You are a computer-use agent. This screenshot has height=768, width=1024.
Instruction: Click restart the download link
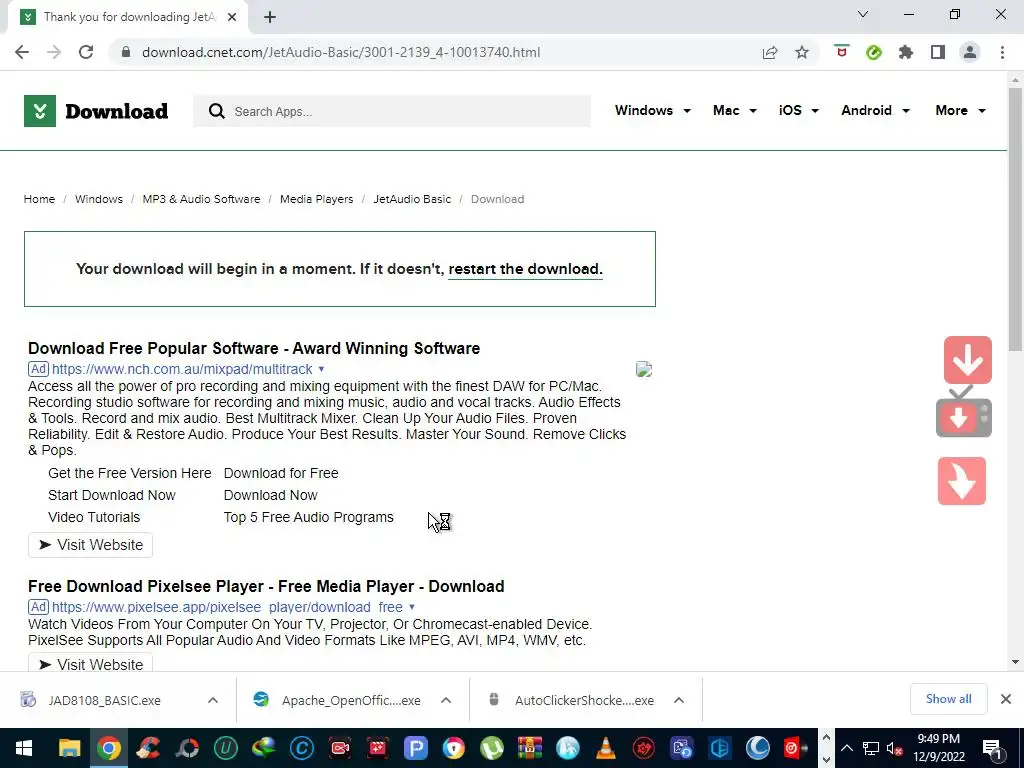[525, 269]
